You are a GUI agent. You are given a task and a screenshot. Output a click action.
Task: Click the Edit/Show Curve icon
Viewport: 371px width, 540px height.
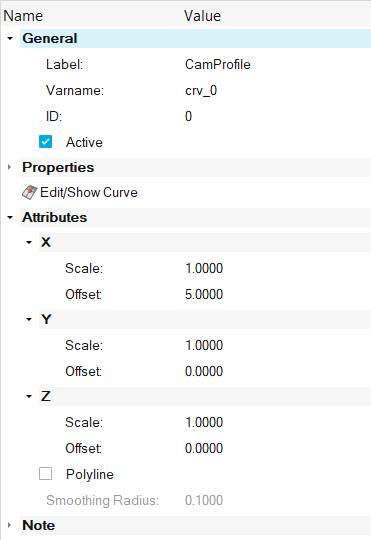point(29,193)
